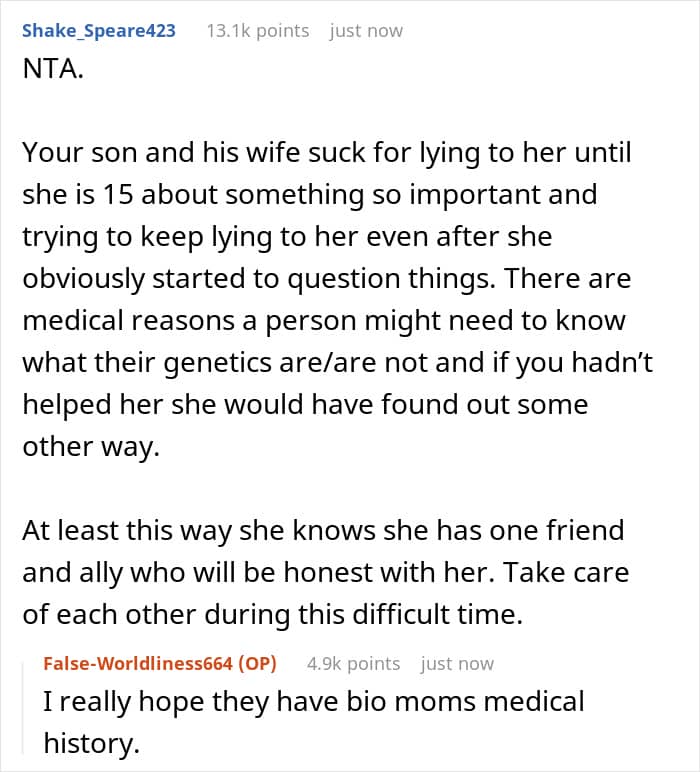
Task: Click the I really hope they have line
Action: point(314,701)
